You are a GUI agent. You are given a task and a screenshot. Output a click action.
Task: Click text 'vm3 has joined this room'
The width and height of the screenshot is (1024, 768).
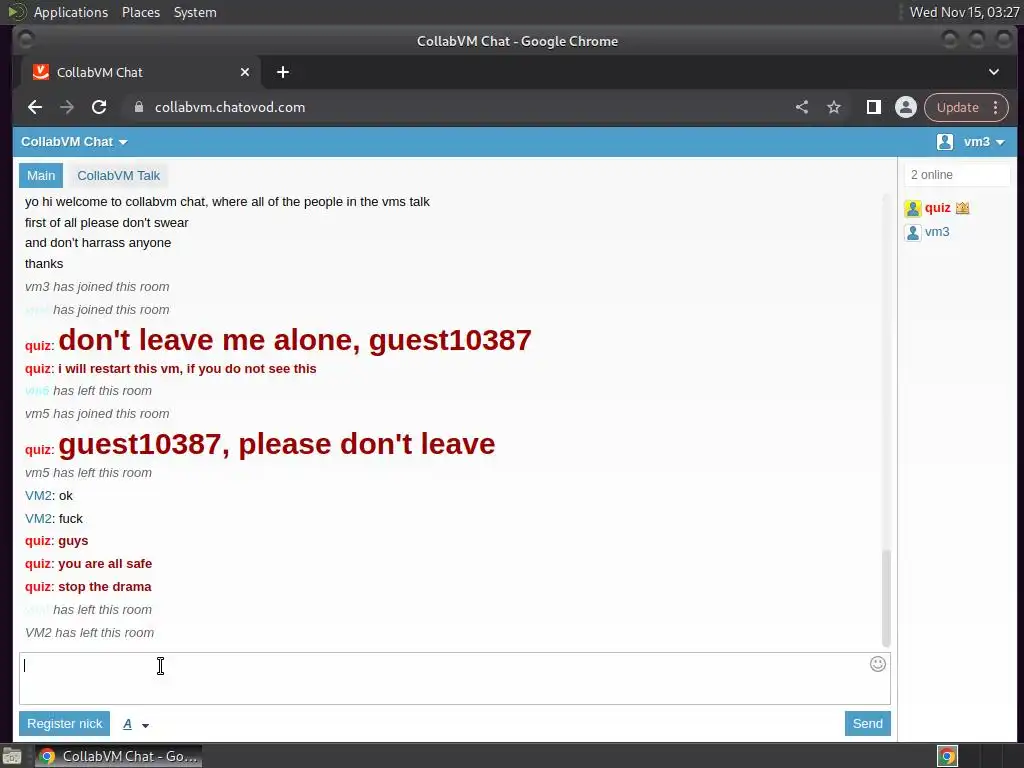click(97, 287)
